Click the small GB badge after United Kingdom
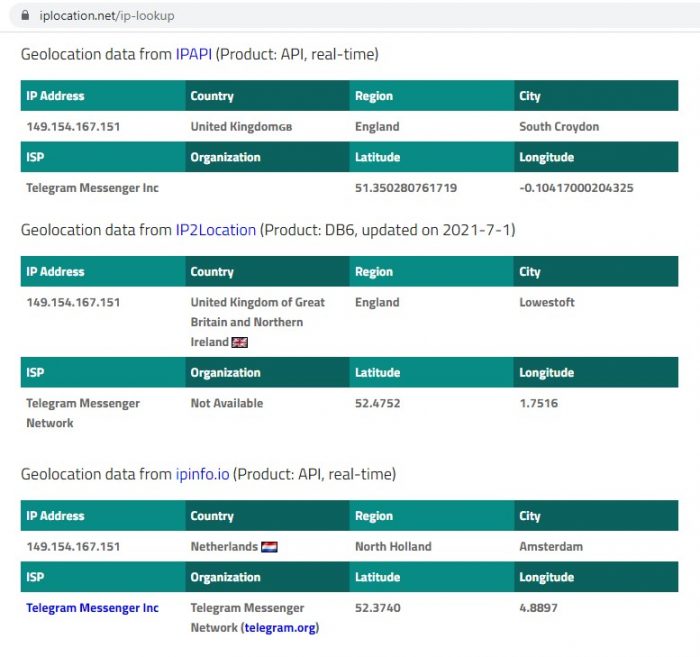700x657 pixels. 286,128
